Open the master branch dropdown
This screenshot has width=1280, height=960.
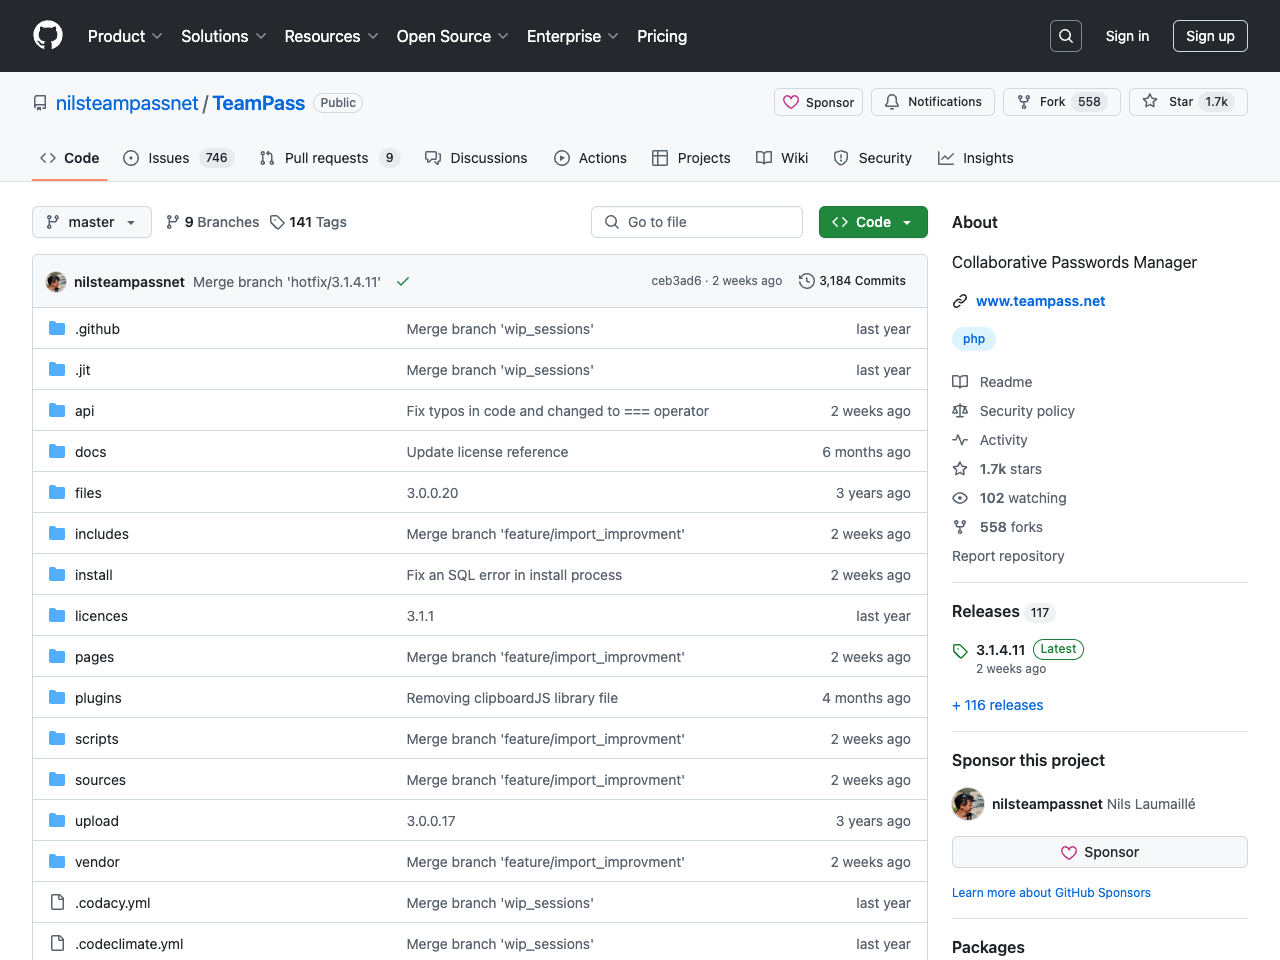92,222
